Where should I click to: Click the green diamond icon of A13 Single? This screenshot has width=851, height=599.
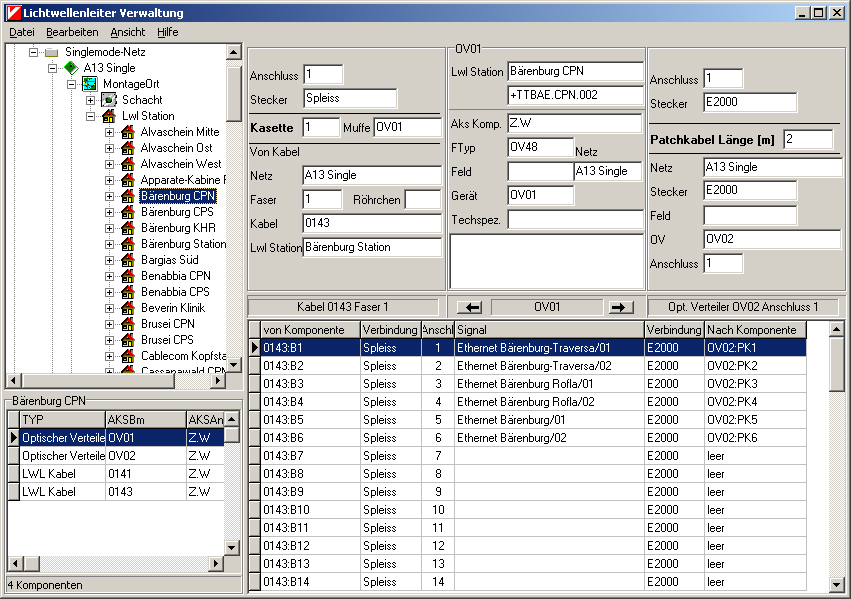[71, 68]
